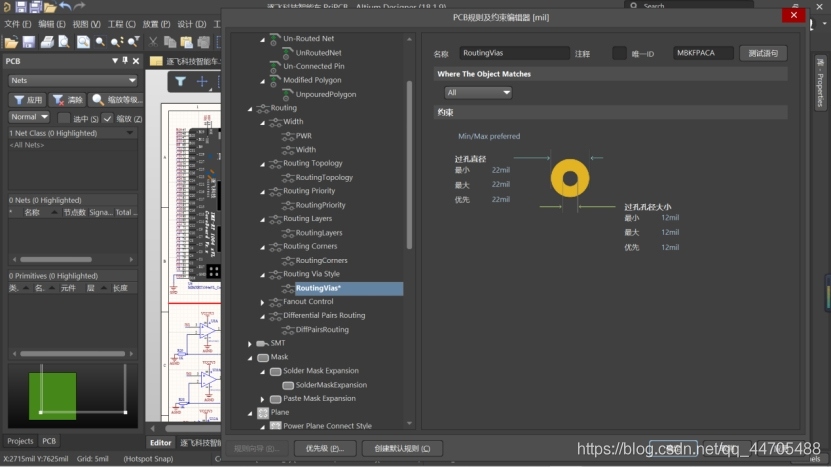Viewport: 831px width, 468px height.
Task: Open the 编辑 (E) menu
Action: coord(51,24)
